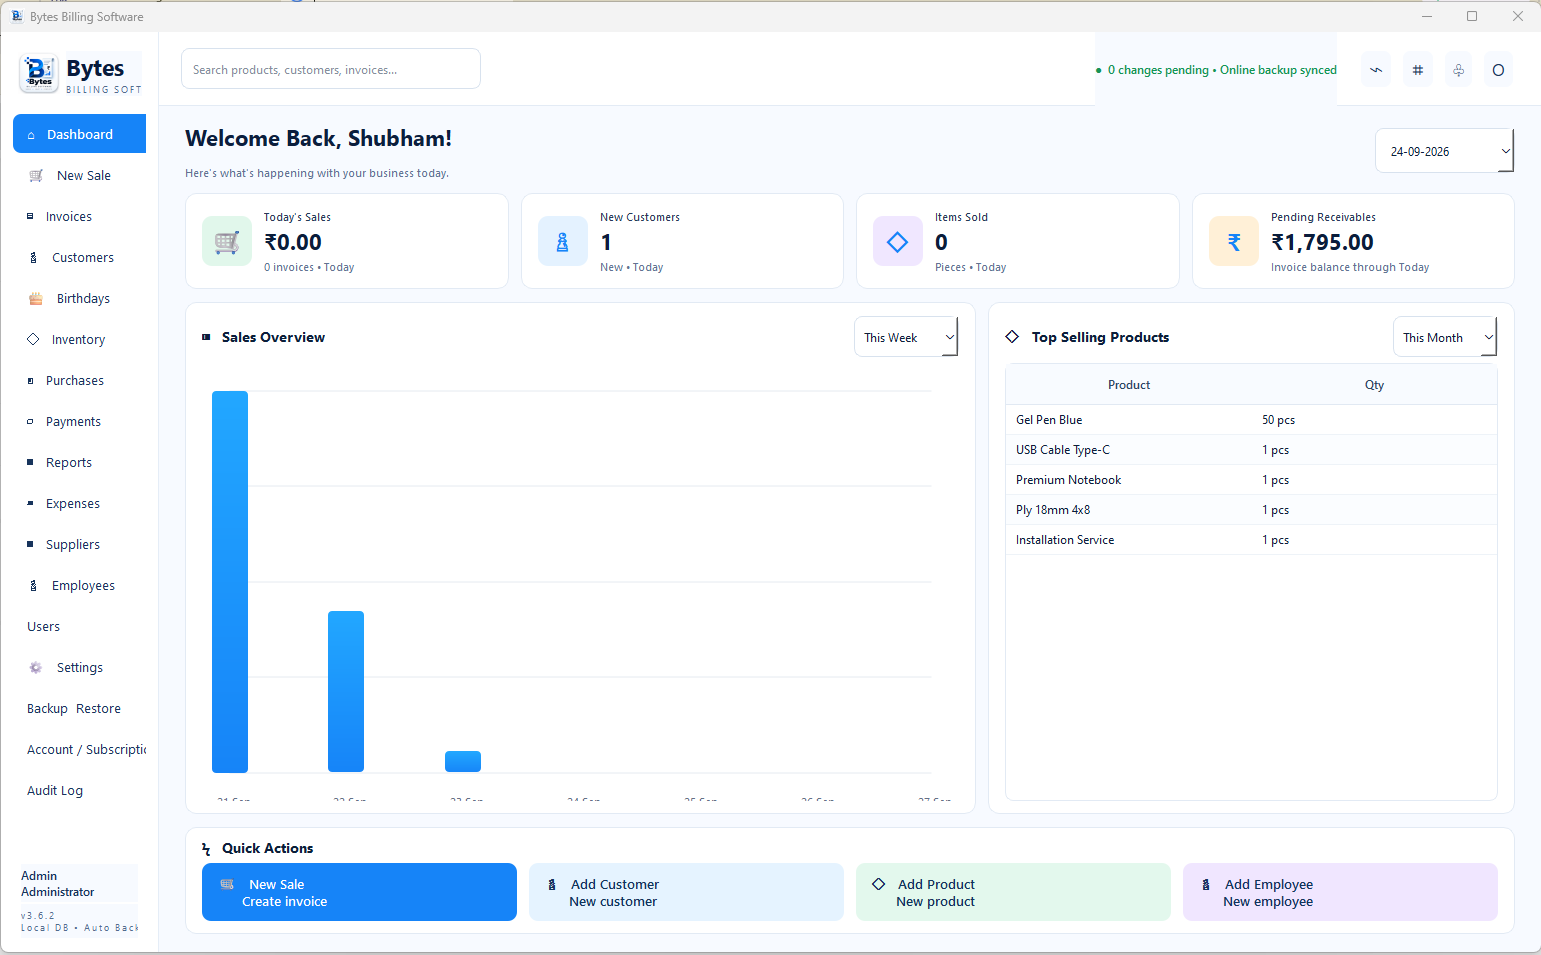The width and height of the screenshot is (1541, 955).
Task: Click the person icon in Add Customer tile
Action: (552, 885)
